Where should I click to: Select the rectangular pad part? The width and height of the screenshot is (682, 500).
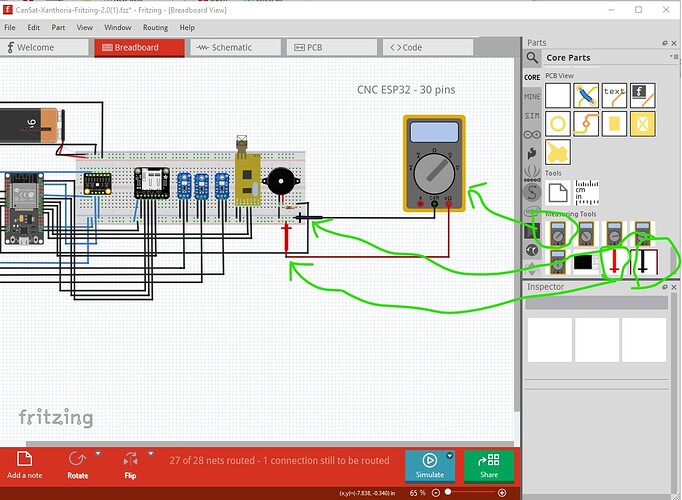(614, 124)
